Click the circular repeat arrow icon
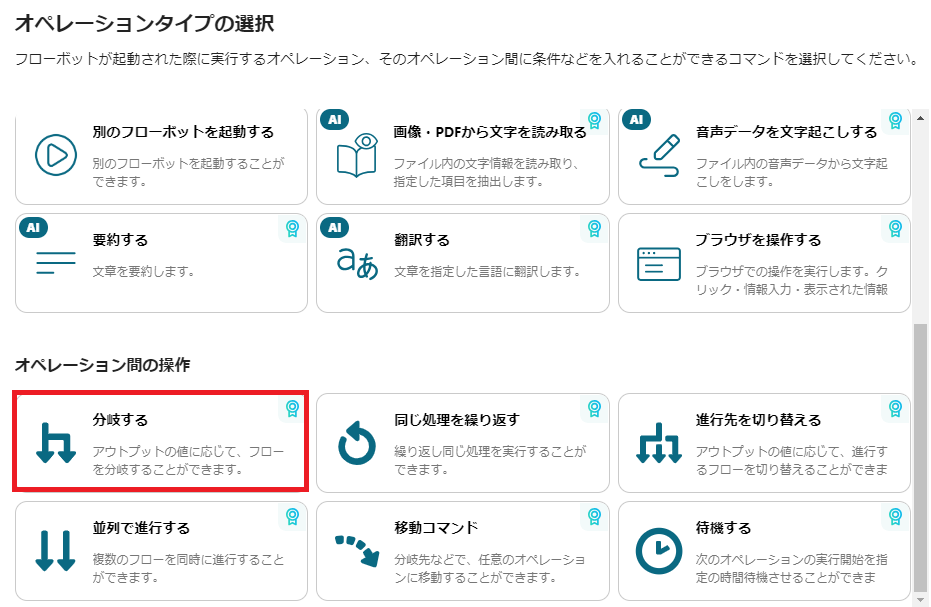The height and width of the screenshot is (607, 931). point(357,443)
